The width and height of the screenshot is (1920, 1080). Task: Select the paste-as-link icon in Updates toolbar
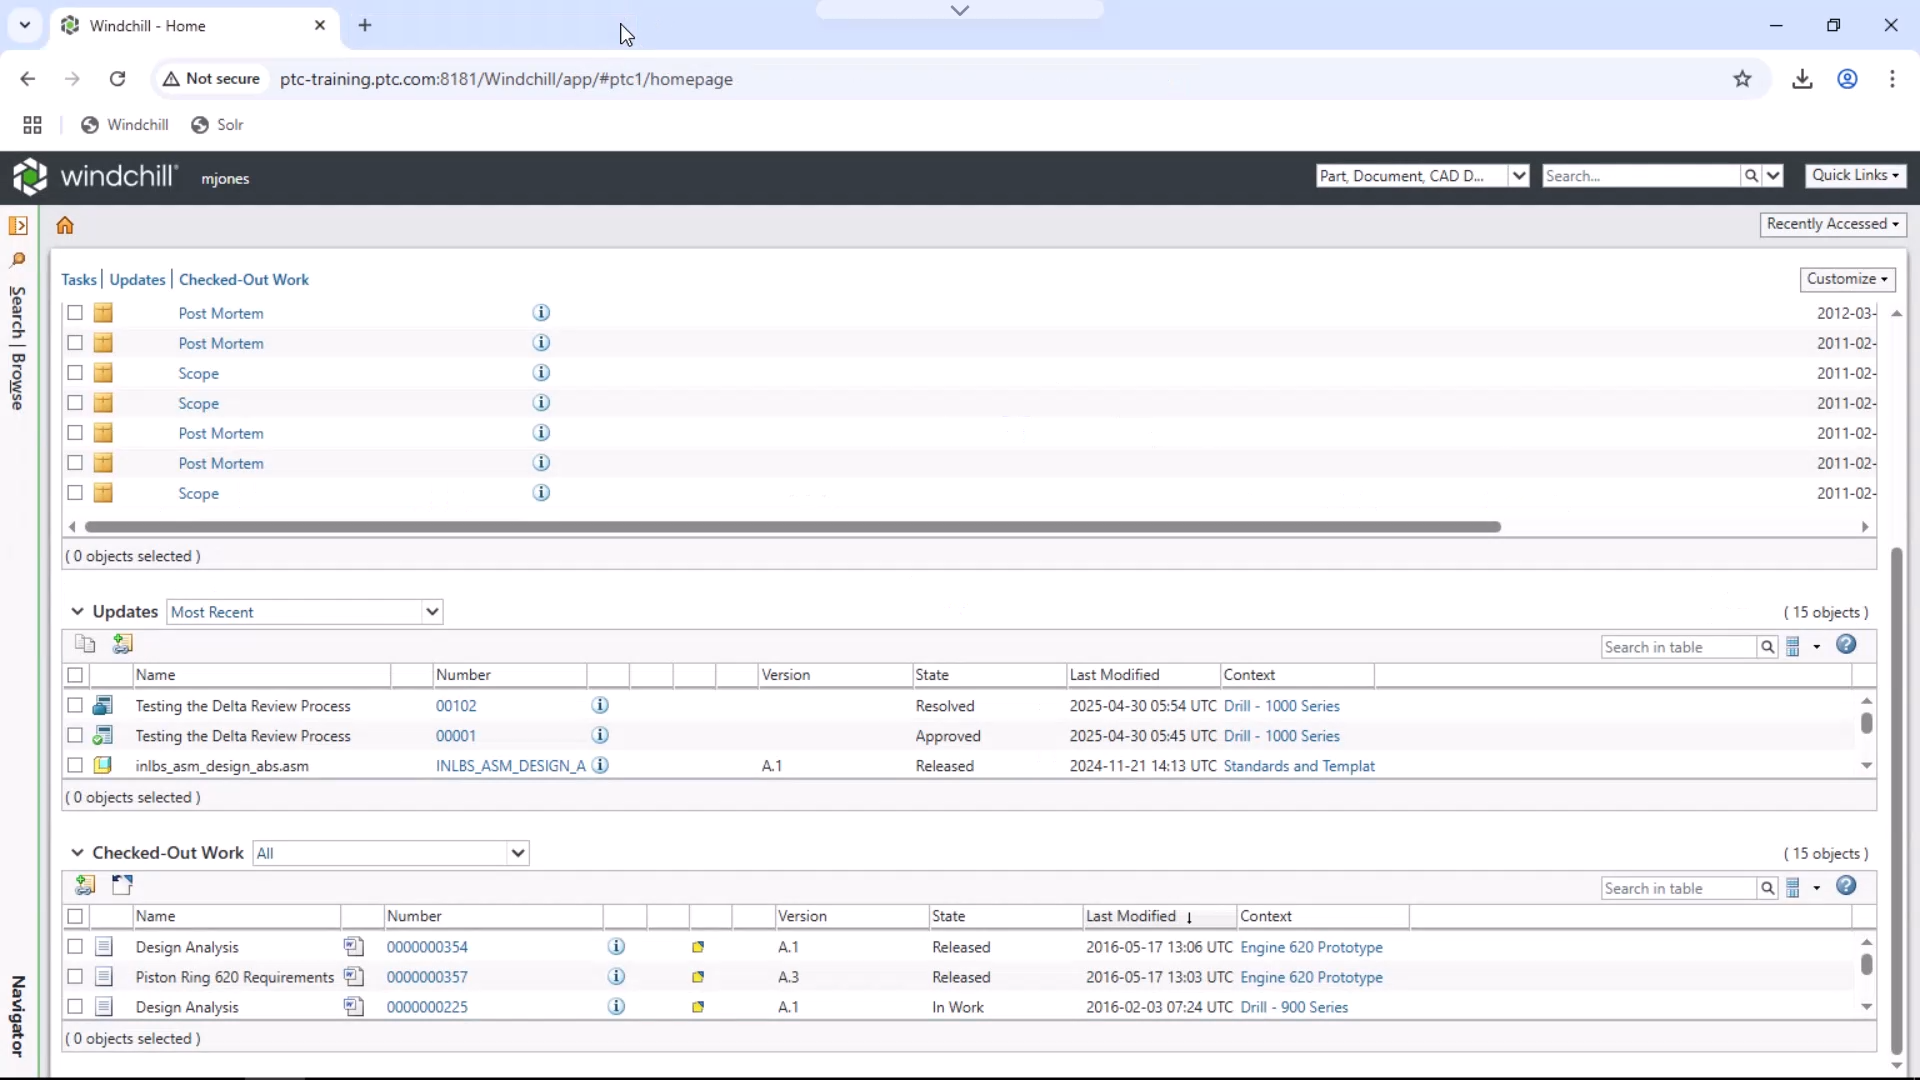click(122, 644)
